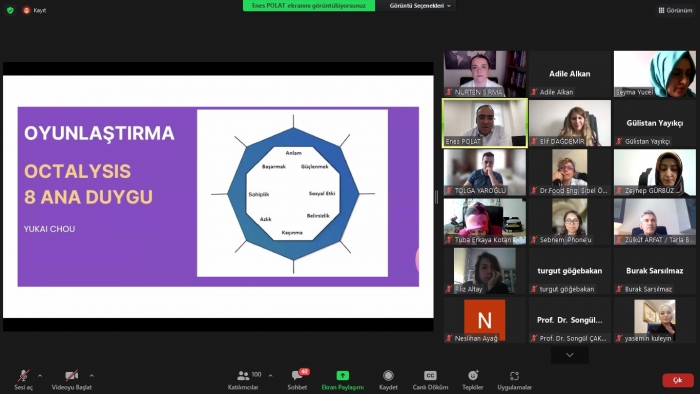
Task: Open the Sohbet chat panel
Action: (x=298, y=380)
